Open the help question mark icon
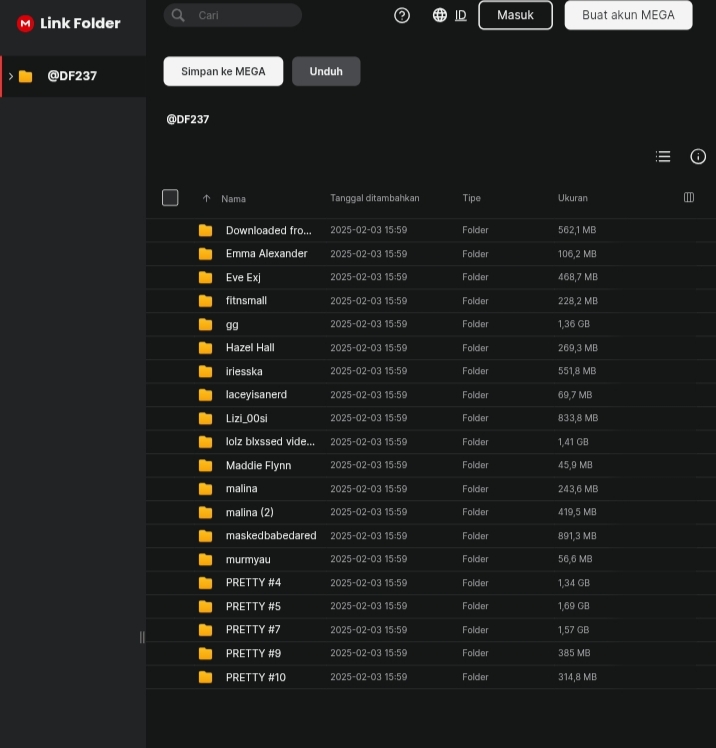The width and height of the screenshot is (716, 748). tap(402, 15)
